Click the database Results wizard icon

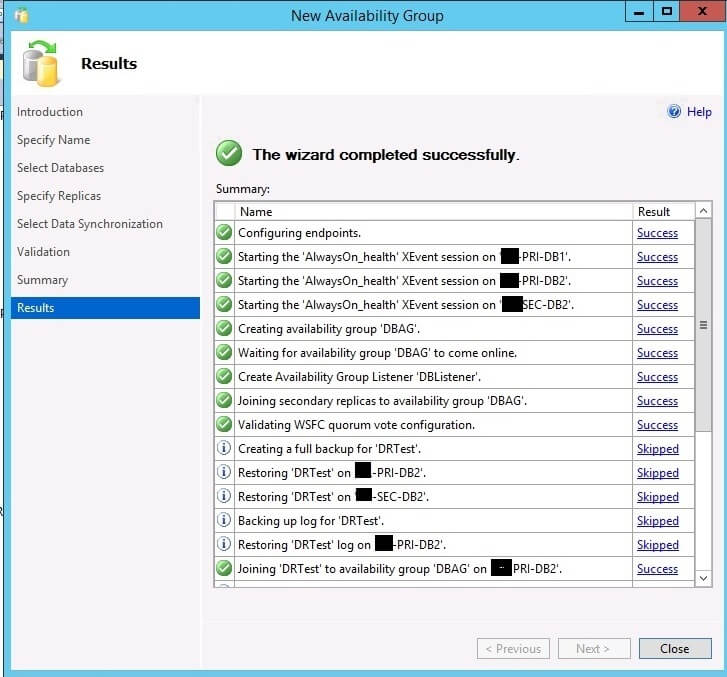point(41,63)
